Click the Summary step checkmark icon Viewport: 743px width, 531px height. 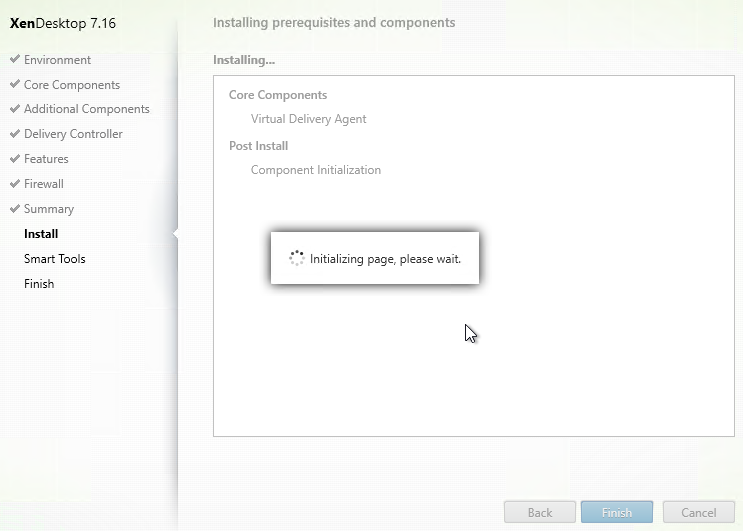[15, 208]
